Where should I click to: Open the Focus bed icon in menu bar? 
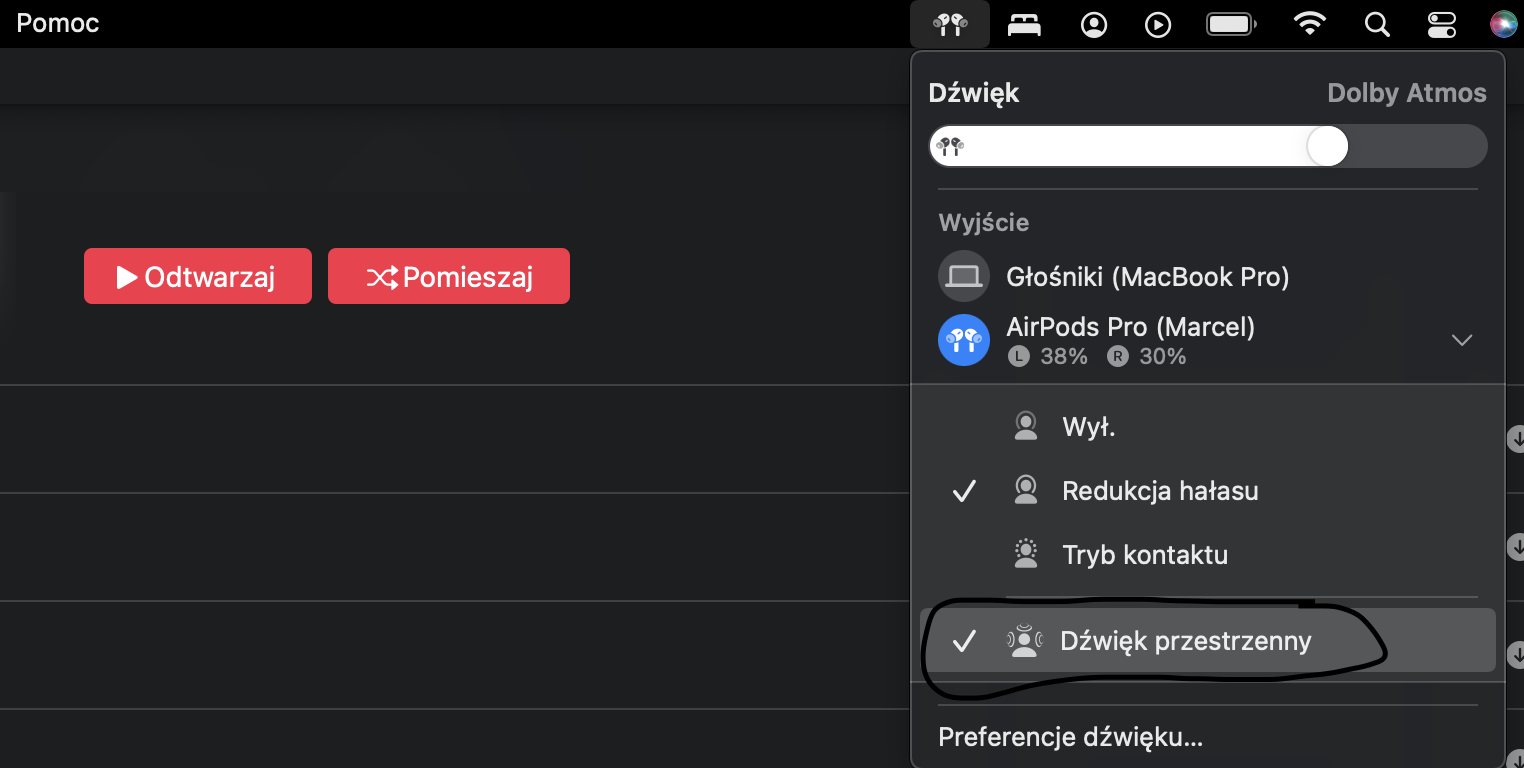coord(1024,24)
